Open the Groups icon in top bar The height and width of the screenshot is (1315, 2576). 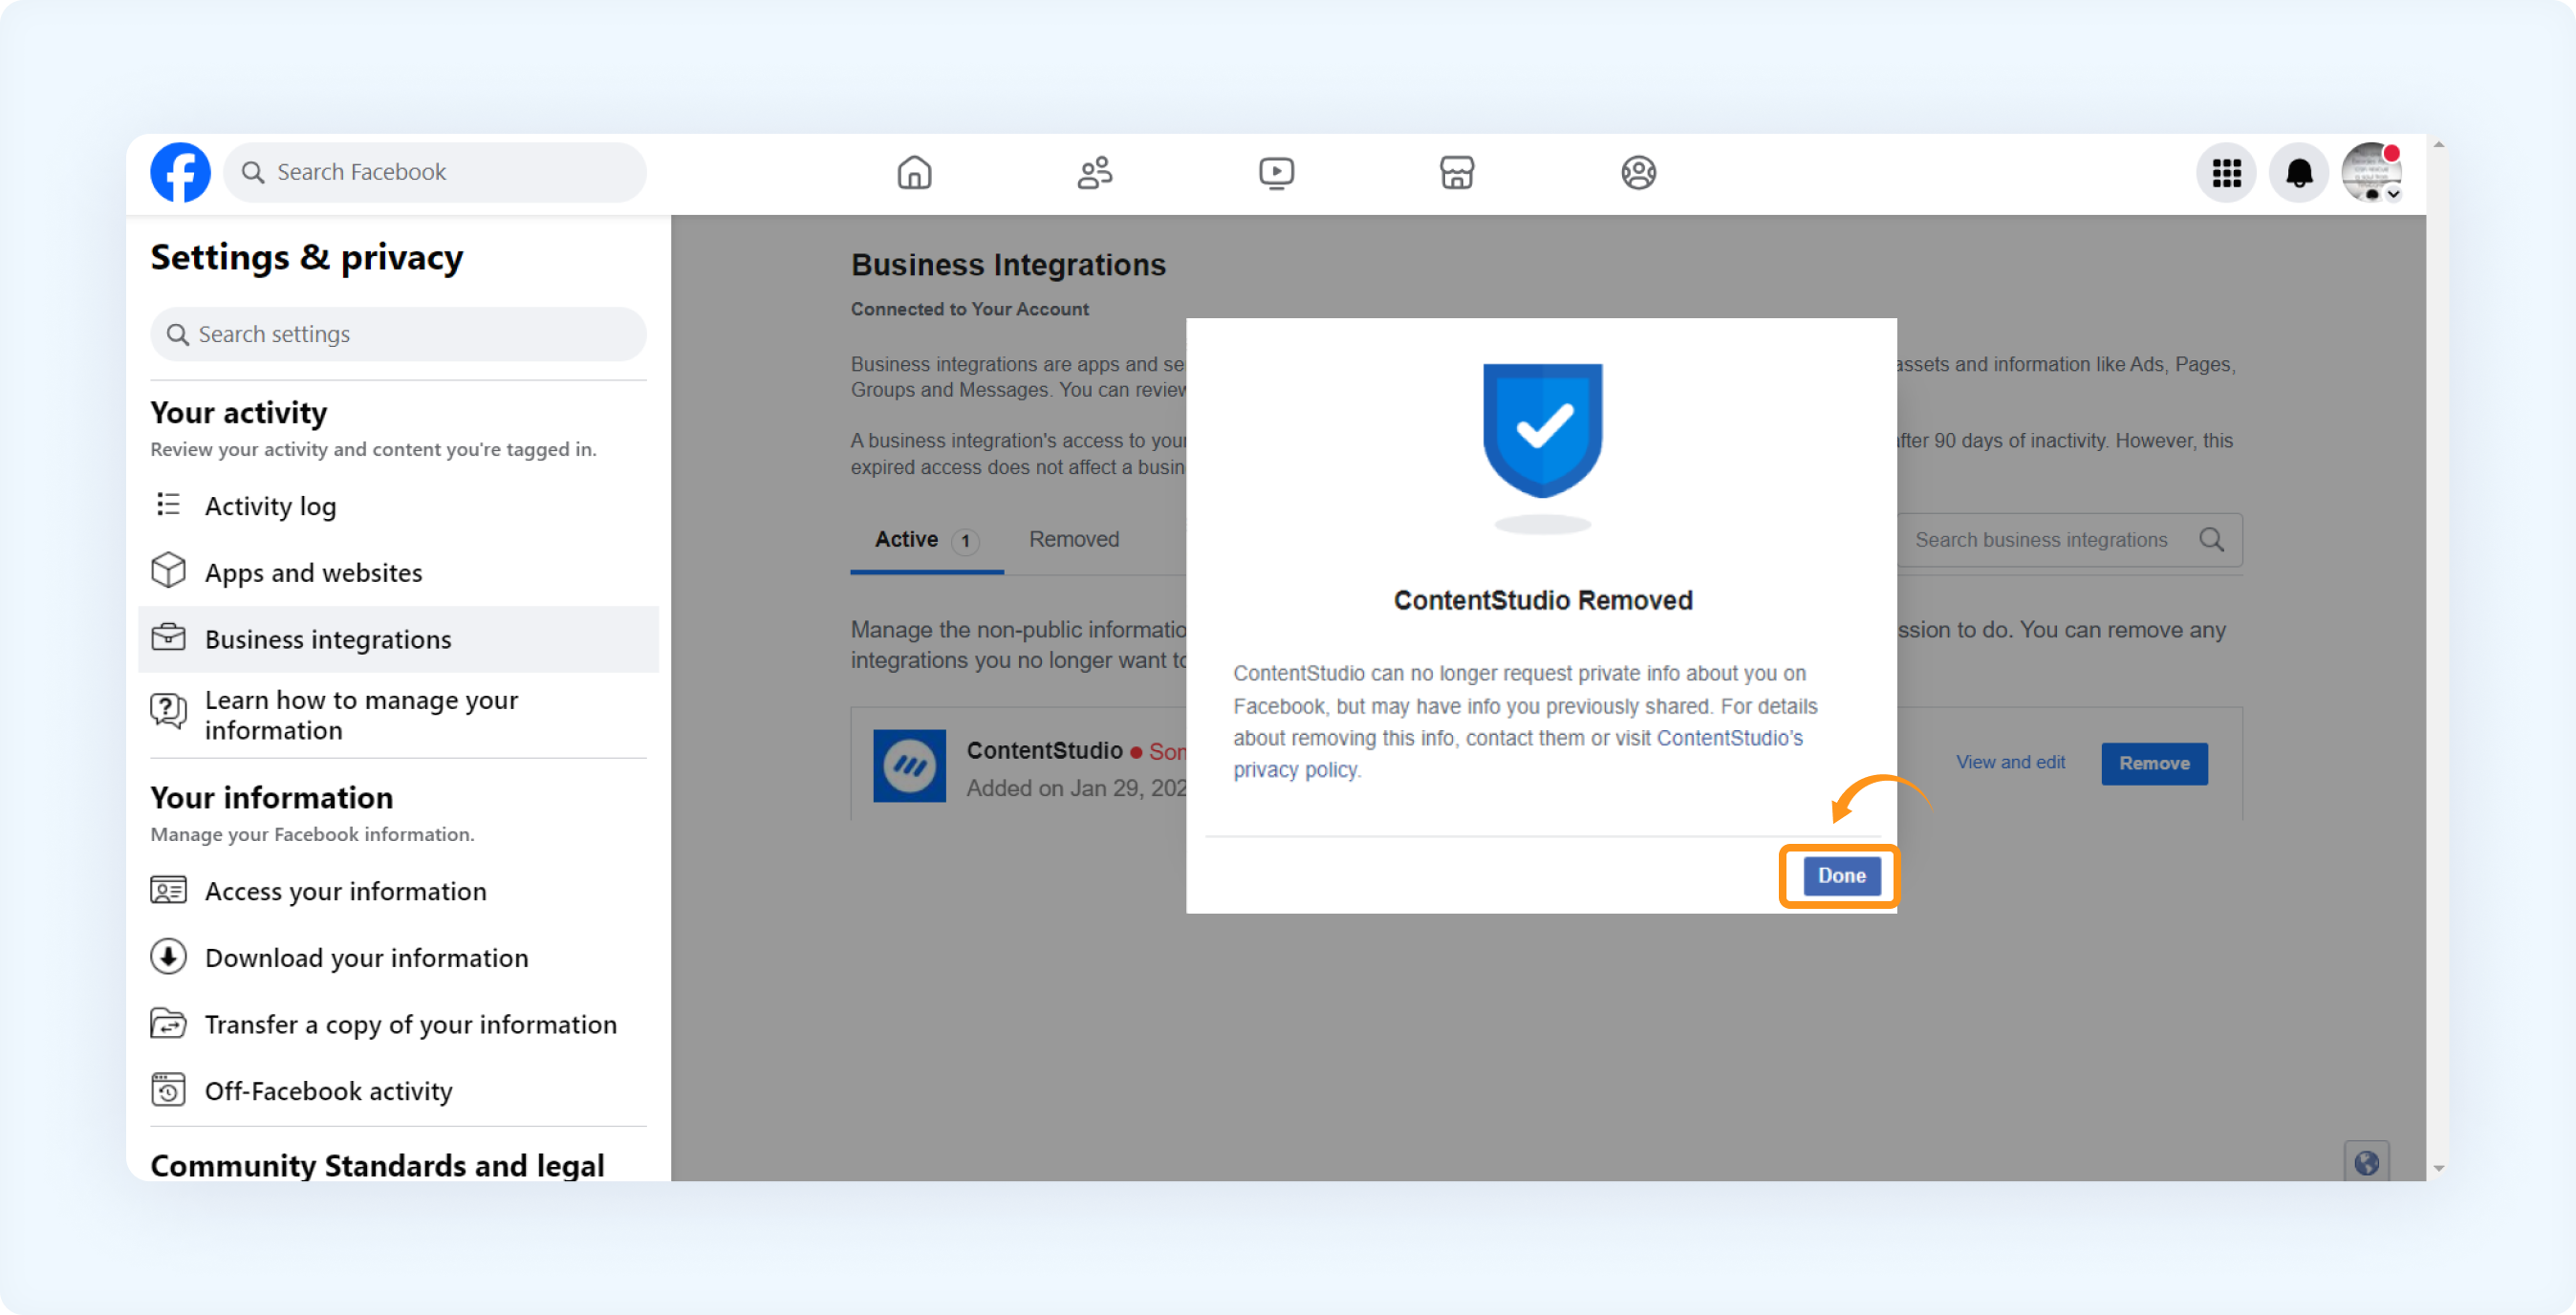click(x=1638, y=173)
